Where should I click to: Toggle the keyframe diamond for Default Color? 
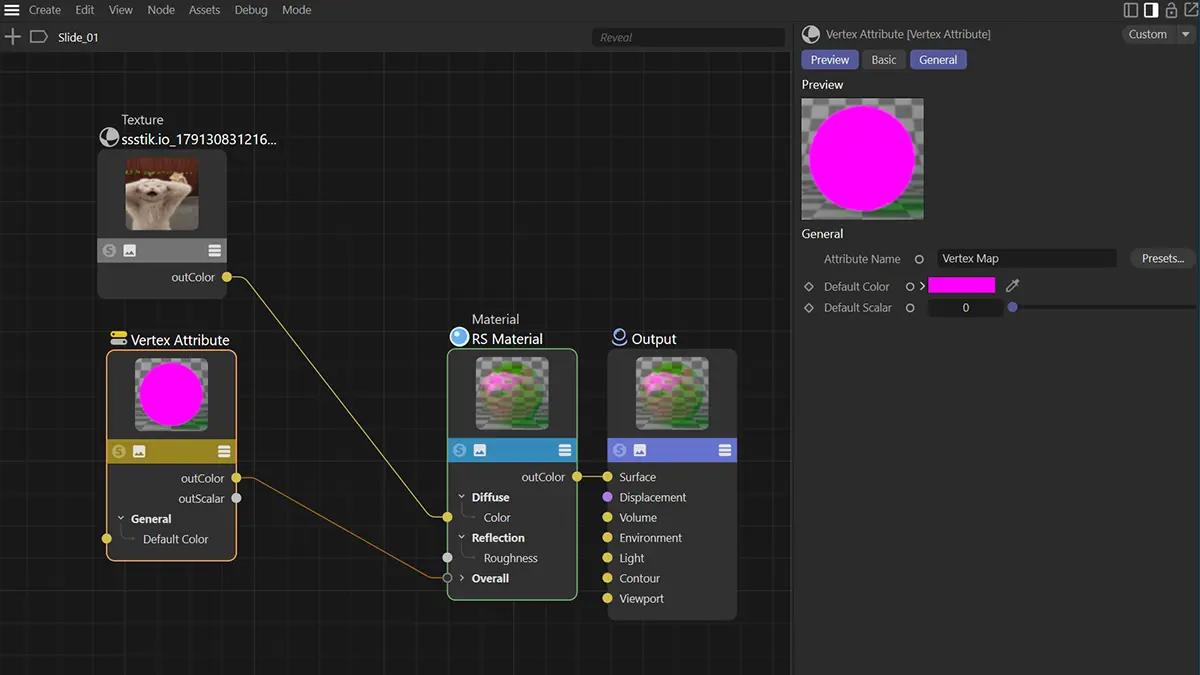coord(809,287)
